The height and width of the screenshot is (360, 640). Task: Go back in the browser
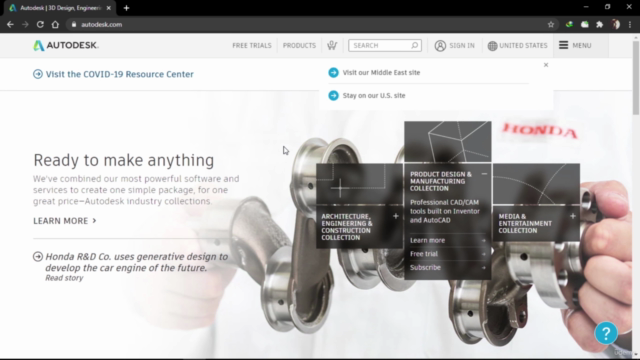10,24
